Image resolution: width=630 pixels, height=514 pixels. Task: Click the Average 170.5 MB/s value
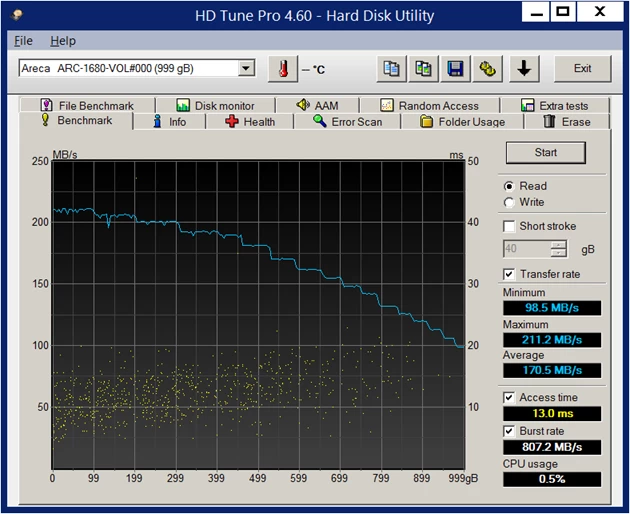pyautogui.click(x=552, y=371)
